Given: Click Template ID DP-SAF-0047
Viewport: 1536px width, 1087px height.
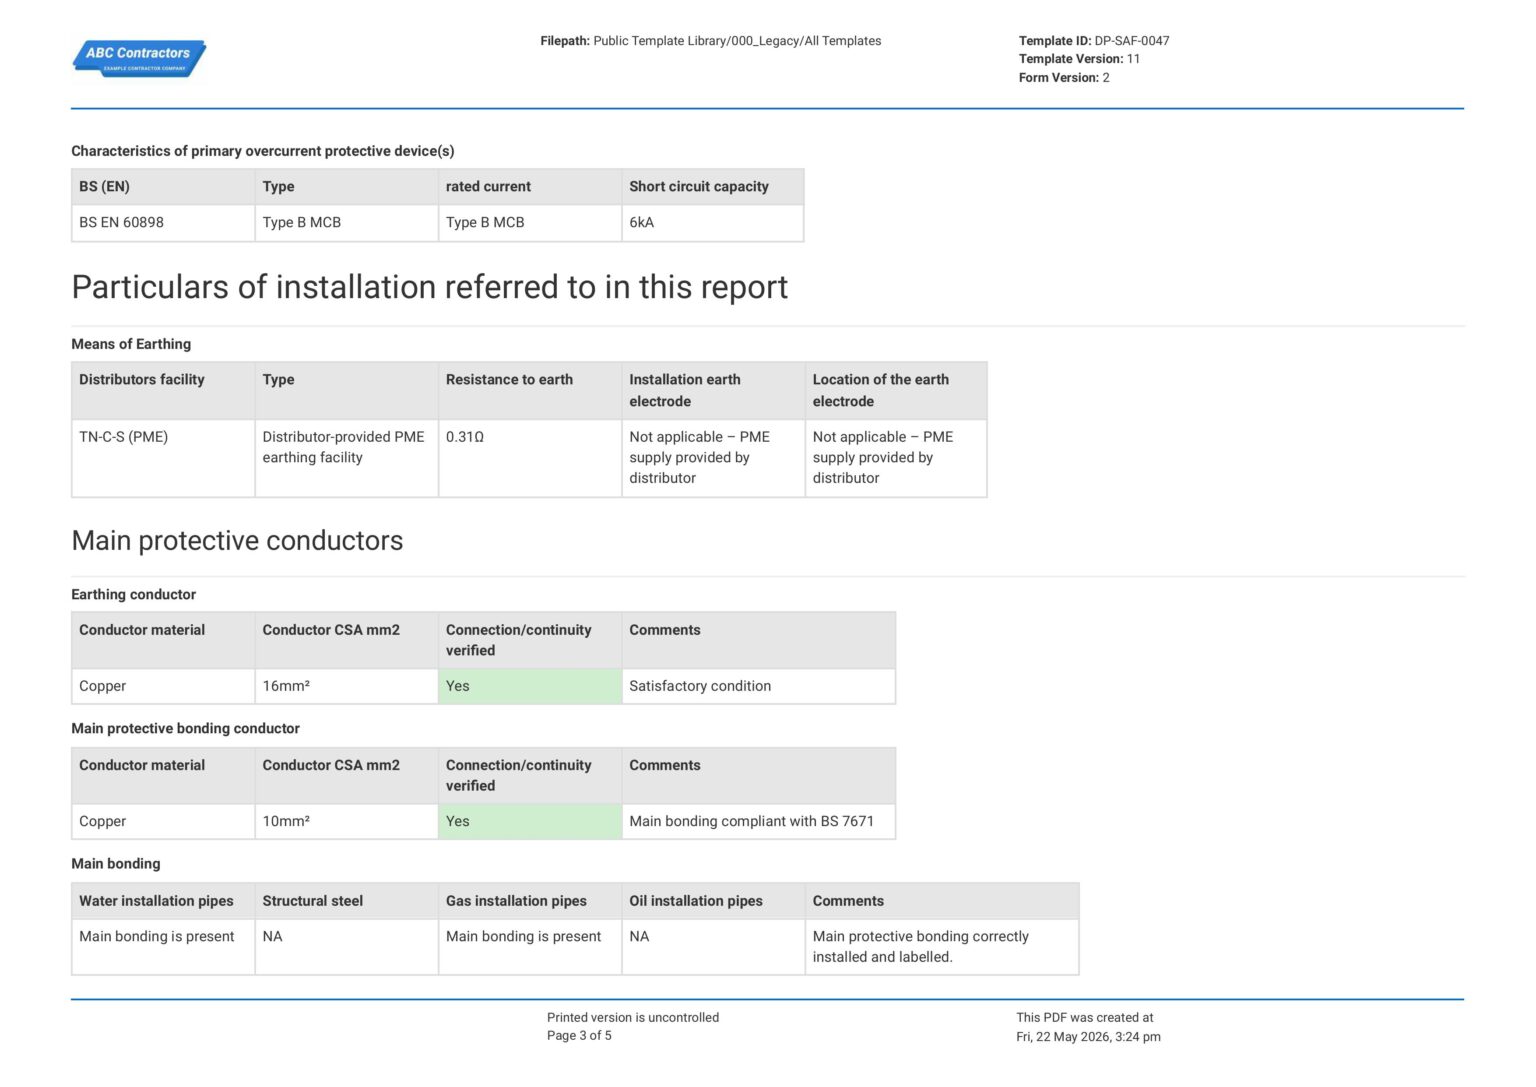Looking at the screenshot, I should [x=1094, y=41].
